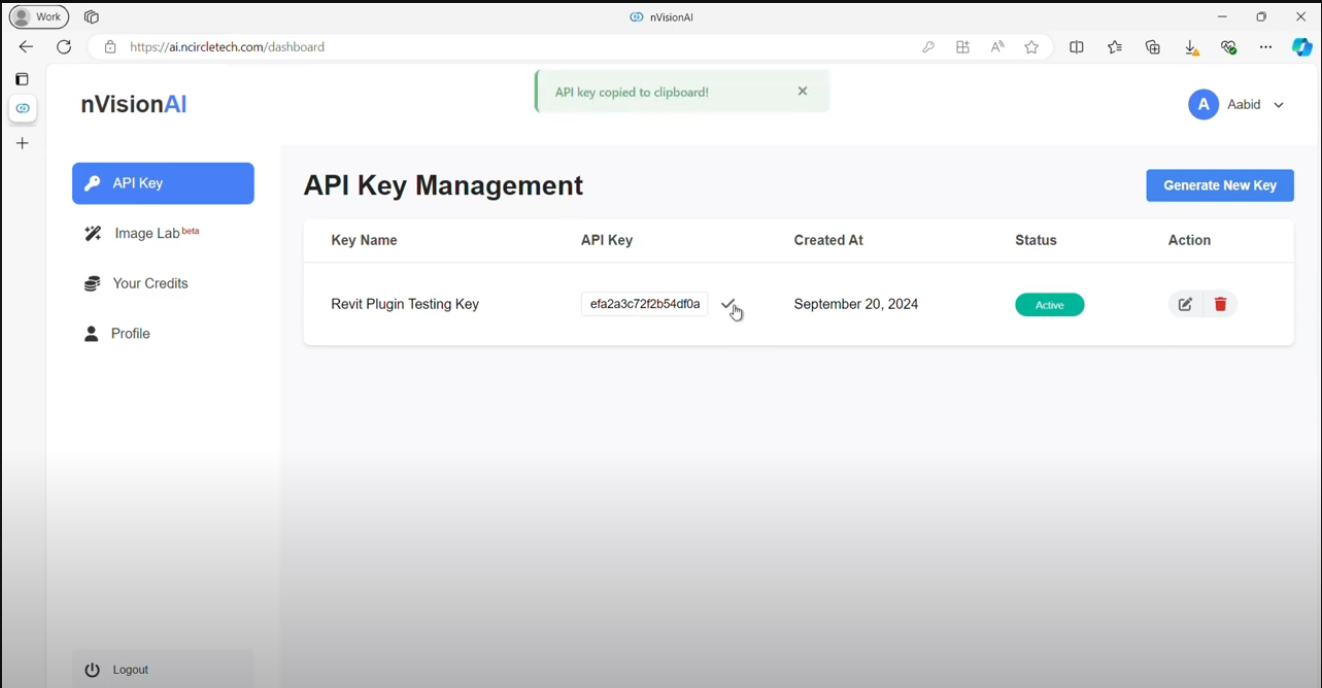Open Browser essentials heart icon
Screen dimensions: 1322x688
(x=1229, y=47)
